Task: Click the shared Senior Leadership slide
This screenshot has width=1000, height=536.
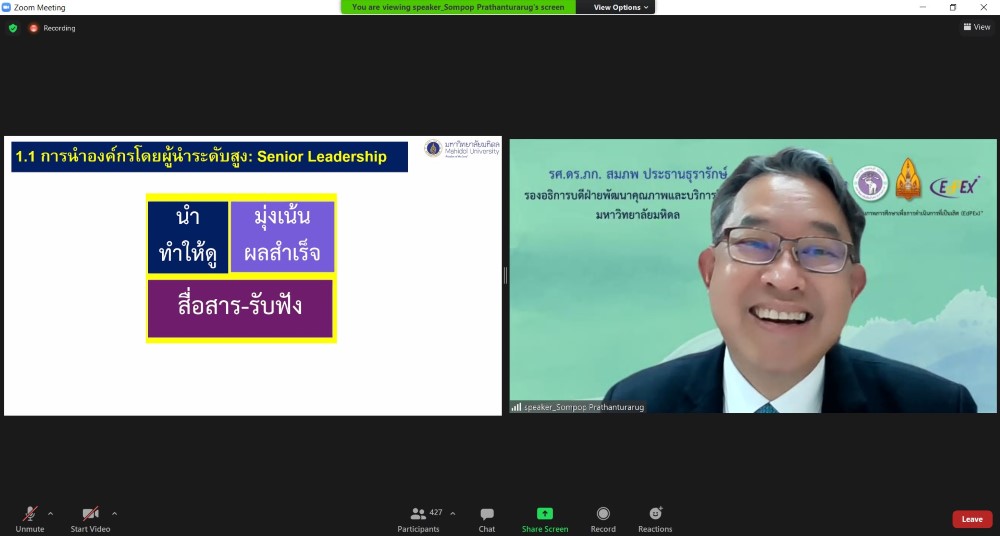Action: pos(253,275)
